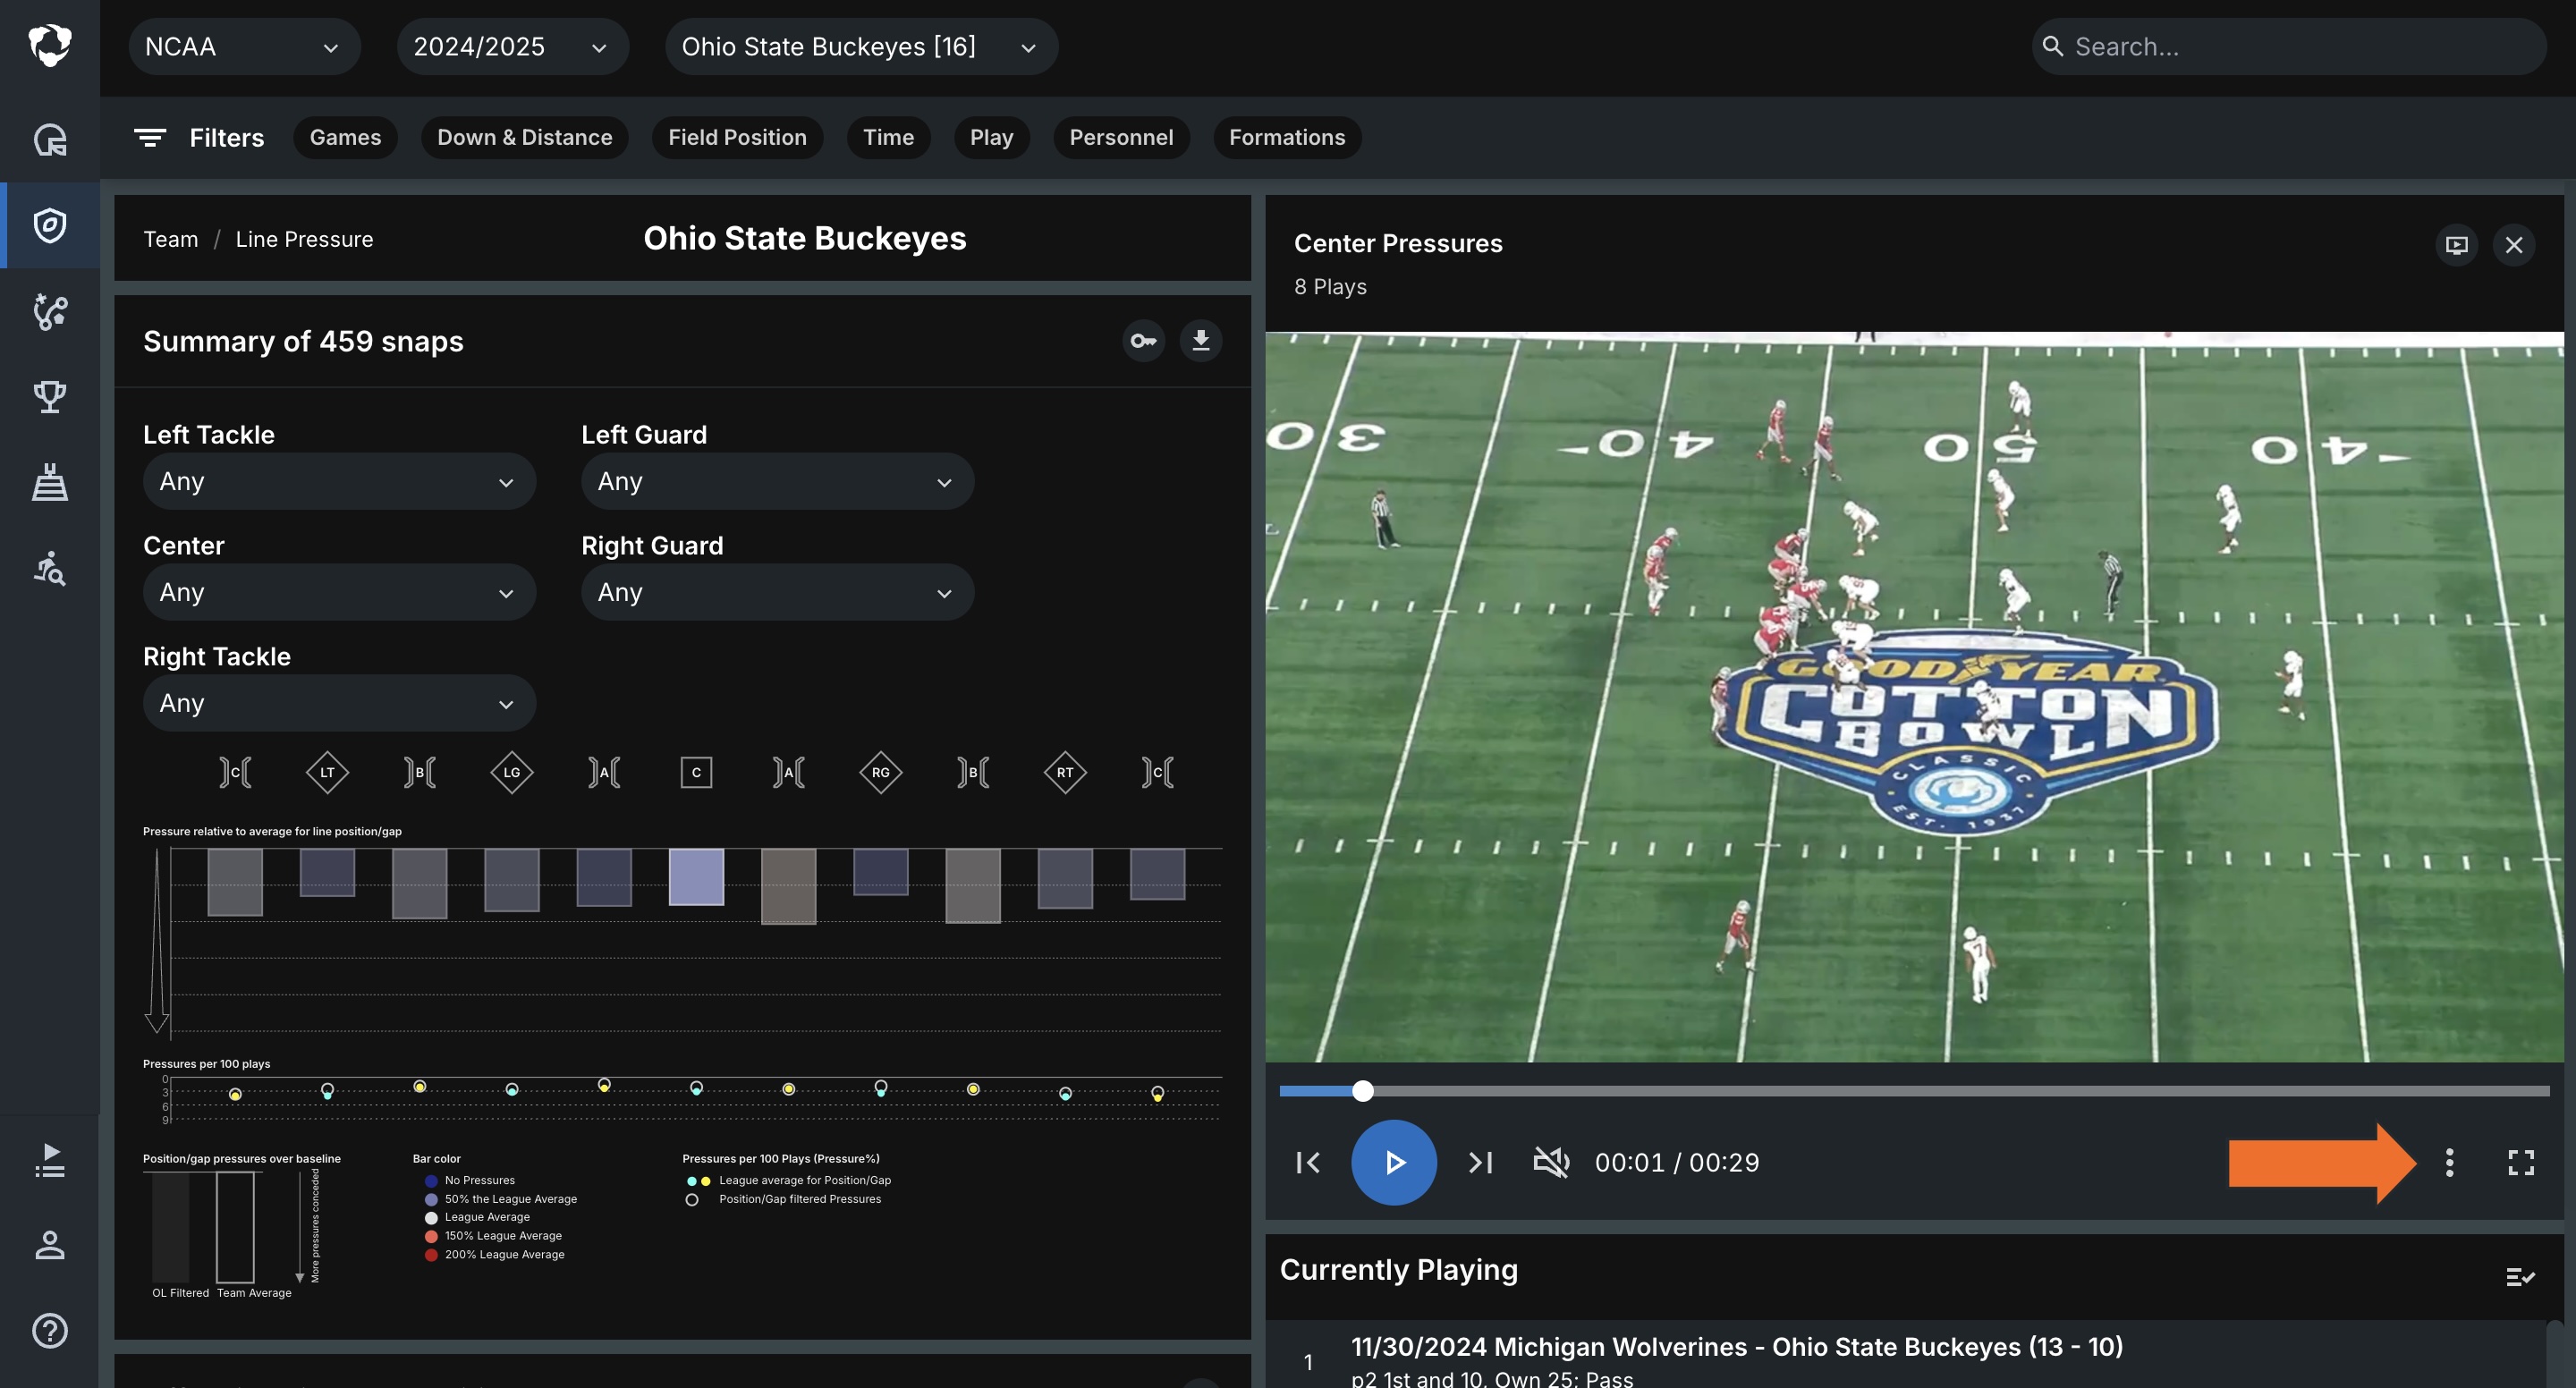Go to the Team breadcrumb link
The width and height of the screenshot is (2576, 1388).
[x=171, y=239]
